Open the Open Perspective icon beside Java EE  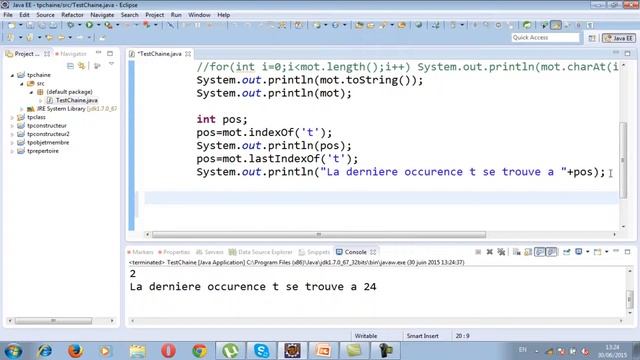(x=592, y=38)
